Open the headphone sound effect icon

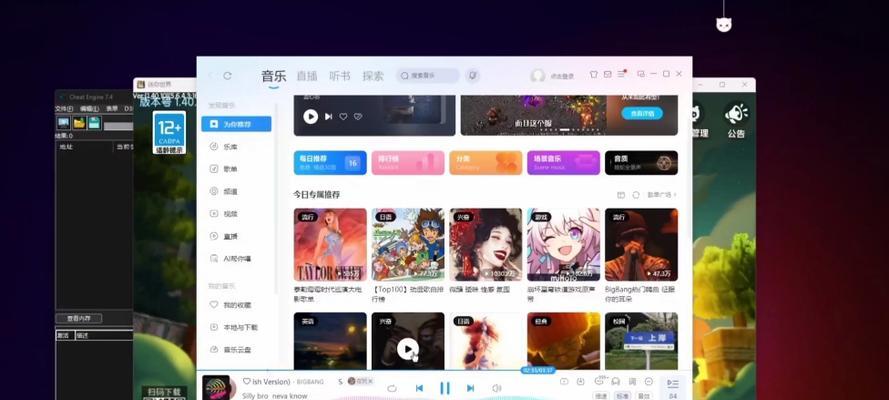pos(616,381)
